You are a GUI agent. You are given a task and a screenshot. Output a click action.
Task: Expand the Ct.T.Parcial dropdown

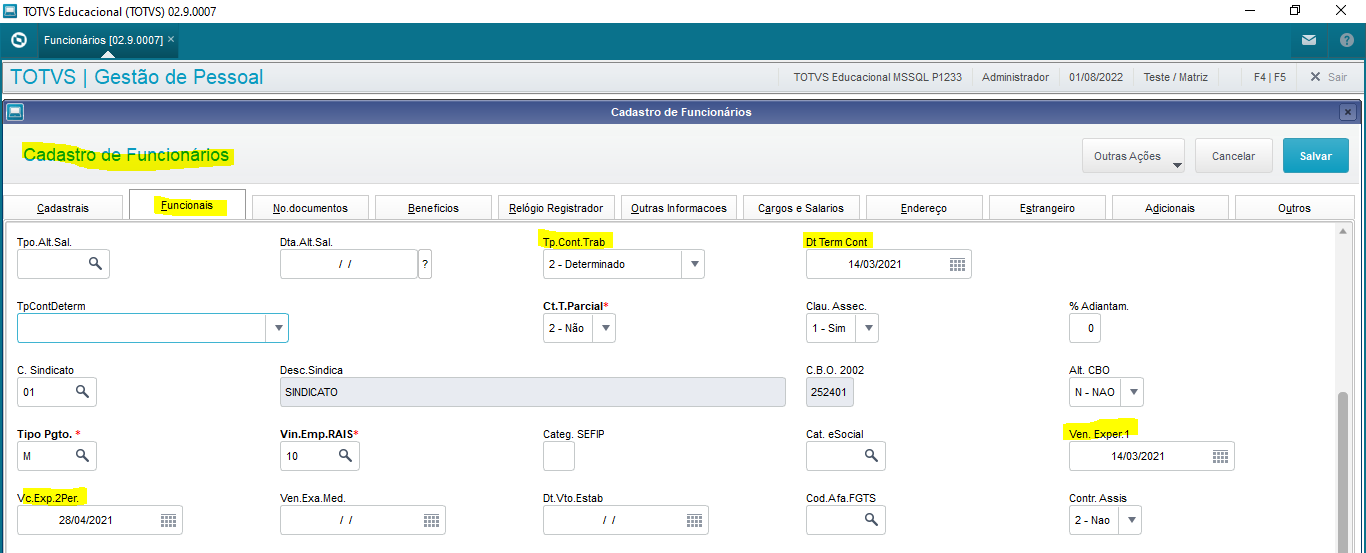605,328
